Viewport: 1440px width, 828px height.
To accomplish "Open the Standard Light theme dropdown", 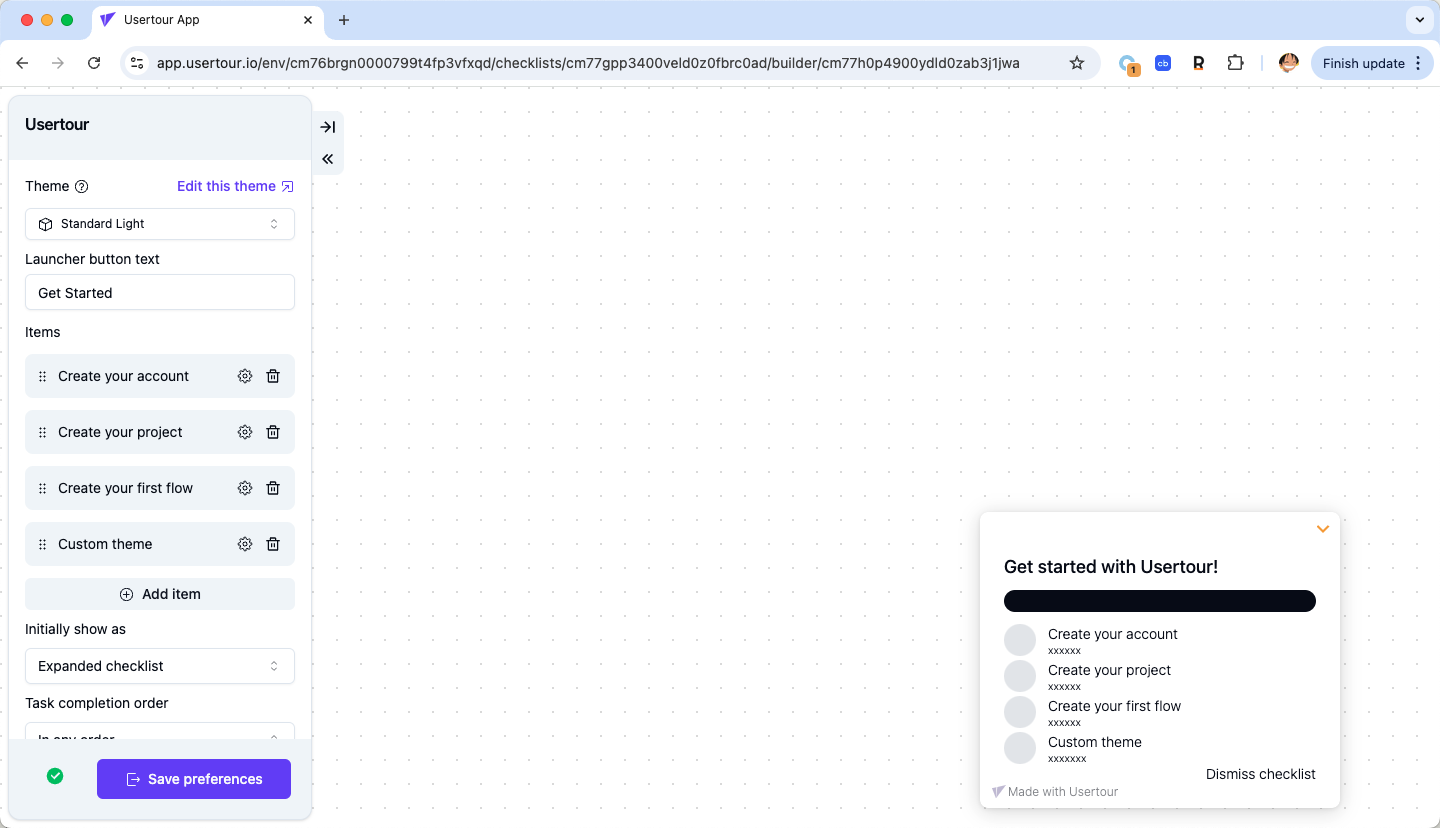I will click(160, 224).
